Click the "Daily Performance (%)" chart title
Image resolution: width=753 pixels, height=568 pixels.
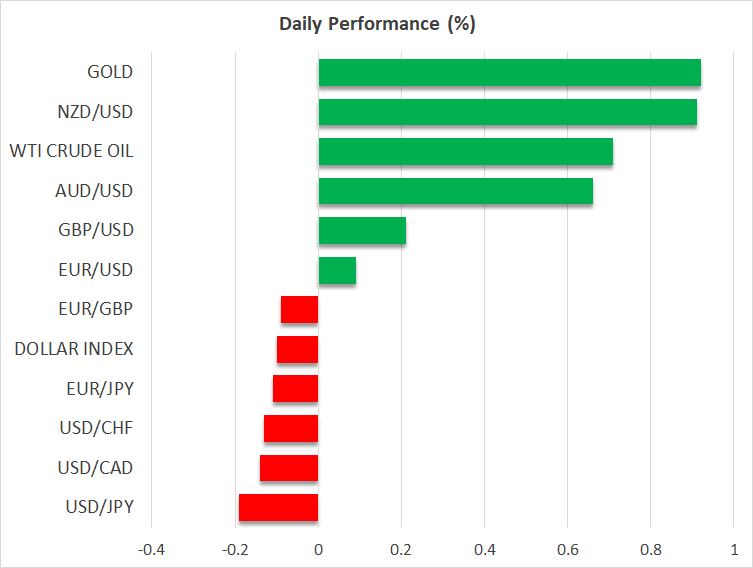point(376,24)
